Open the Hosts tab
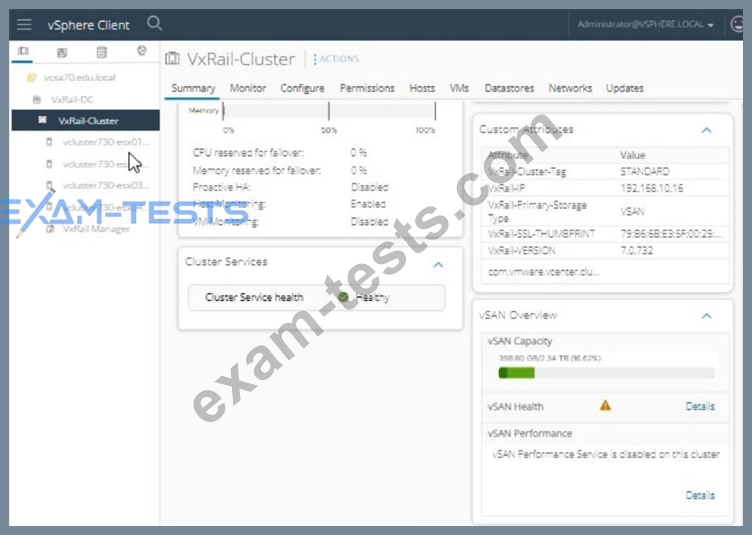This screenshot has width=752, height=535. point(422,88)
